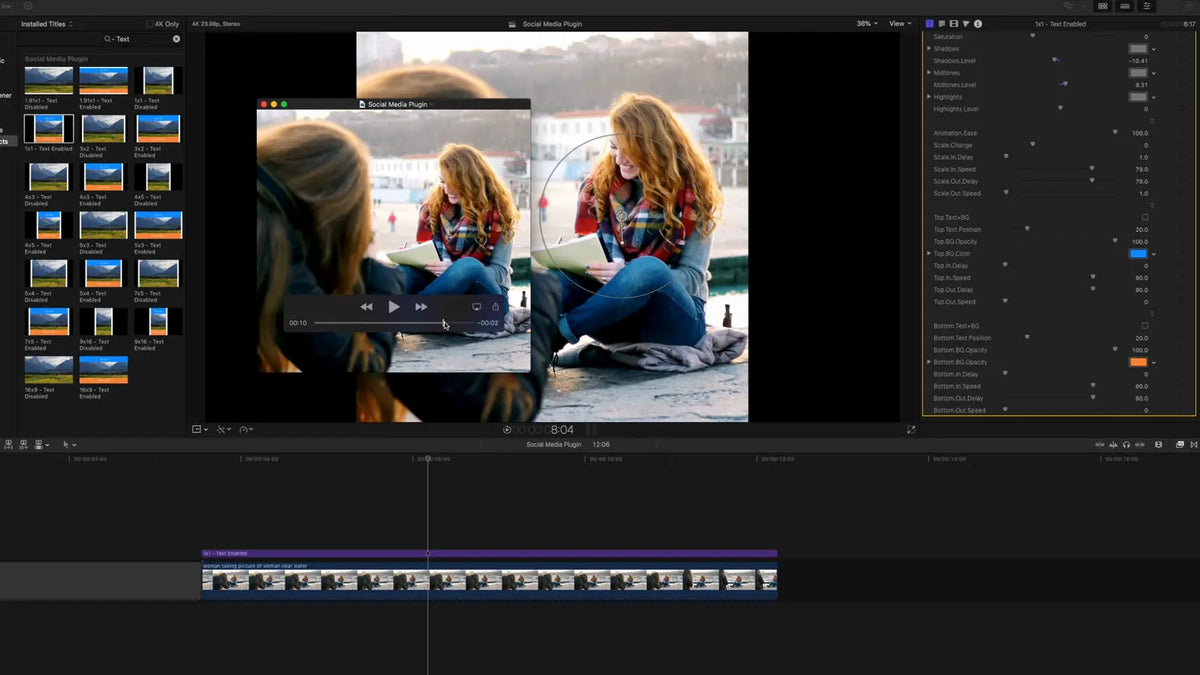
Task: Open the 36% zoom dropdown
Action: (x=867, y=23)
